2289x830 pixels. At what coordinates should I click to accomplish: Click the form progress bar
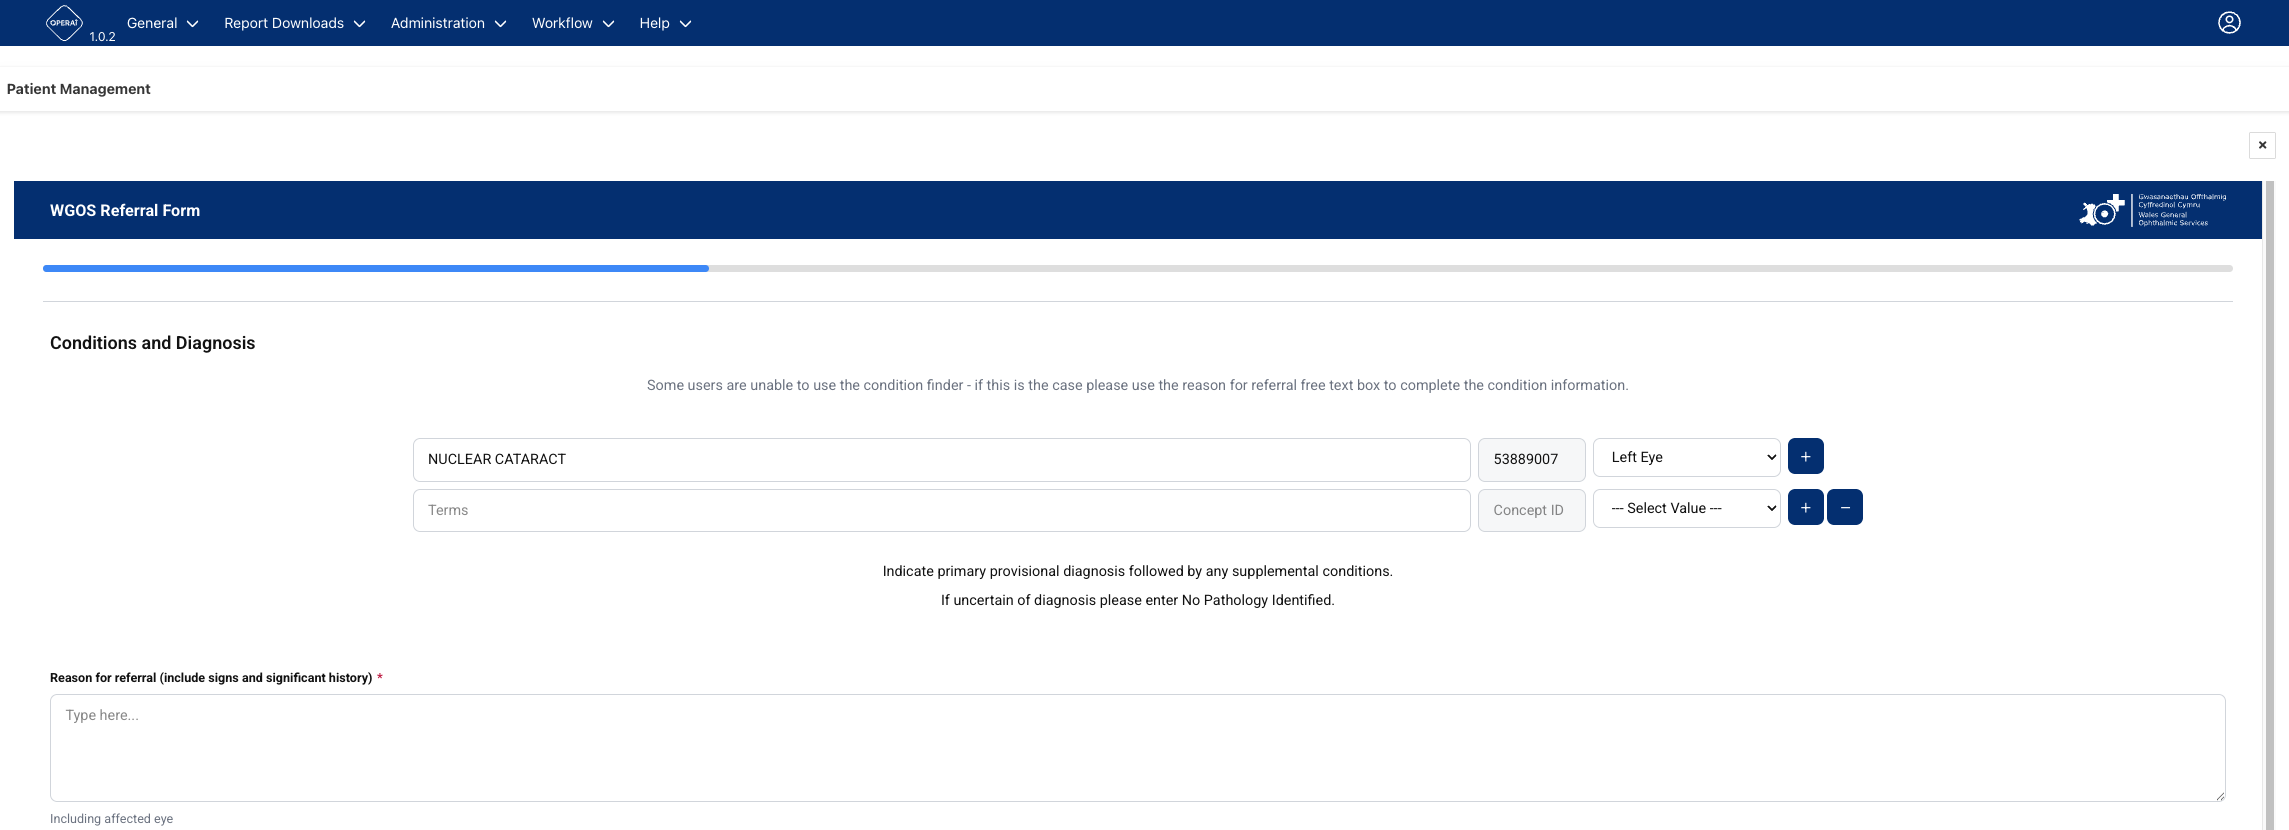point(1137,268)
